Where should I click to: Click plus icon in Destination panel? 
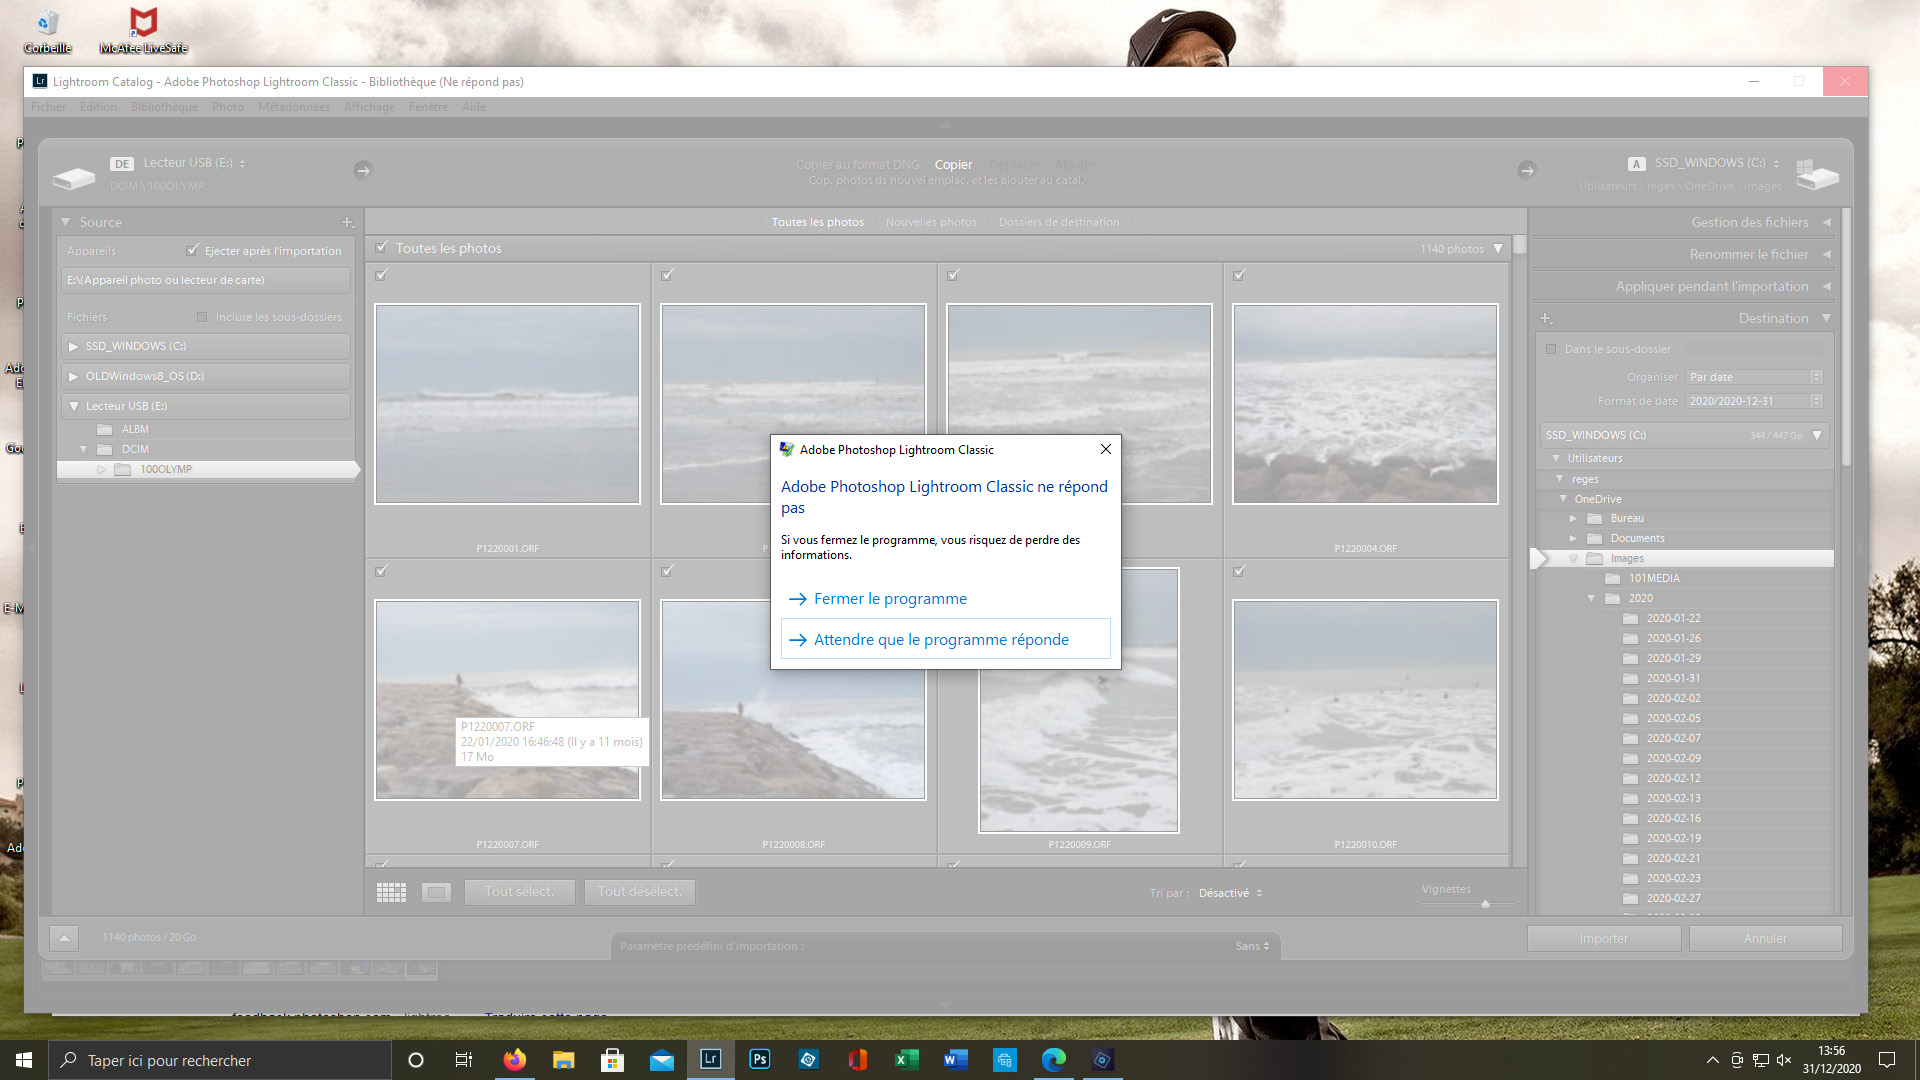click(x=1546, y=318)
